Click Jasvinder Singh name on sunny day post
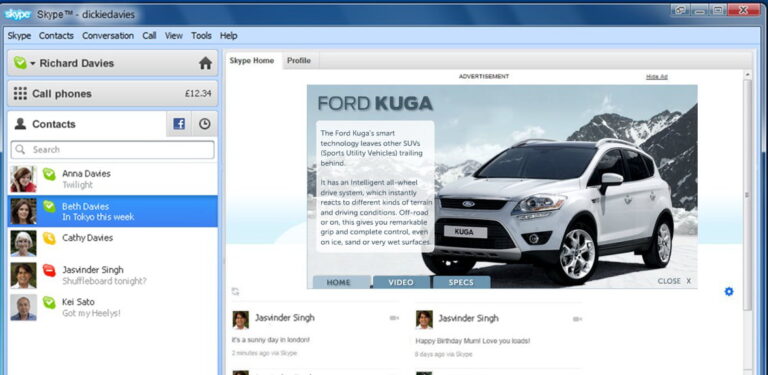 click(x=285, y=318)
